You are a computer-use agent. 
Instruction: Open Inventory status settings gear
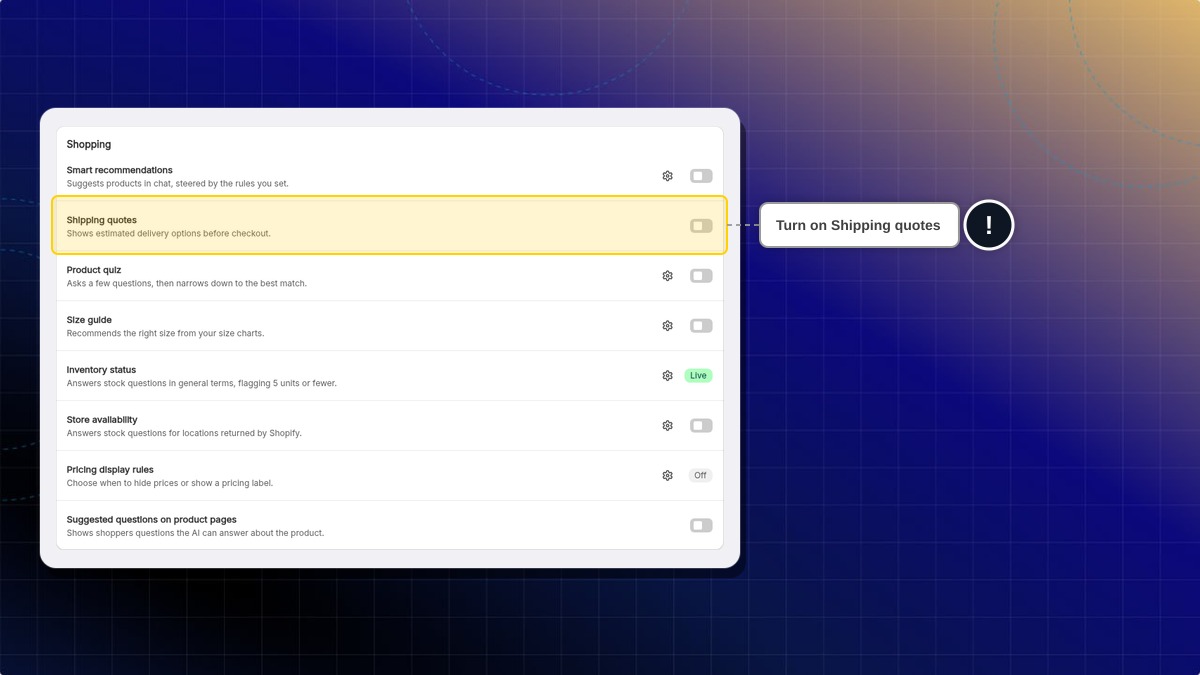pos(667,376)
